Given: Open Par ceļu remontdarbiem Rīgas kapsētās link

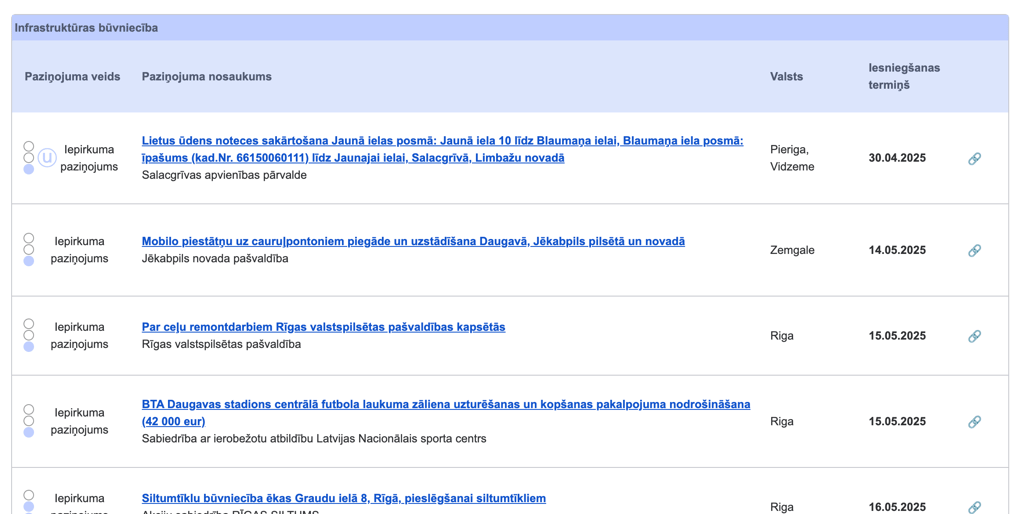Looking at the screenshot, I should pos(323,327).
